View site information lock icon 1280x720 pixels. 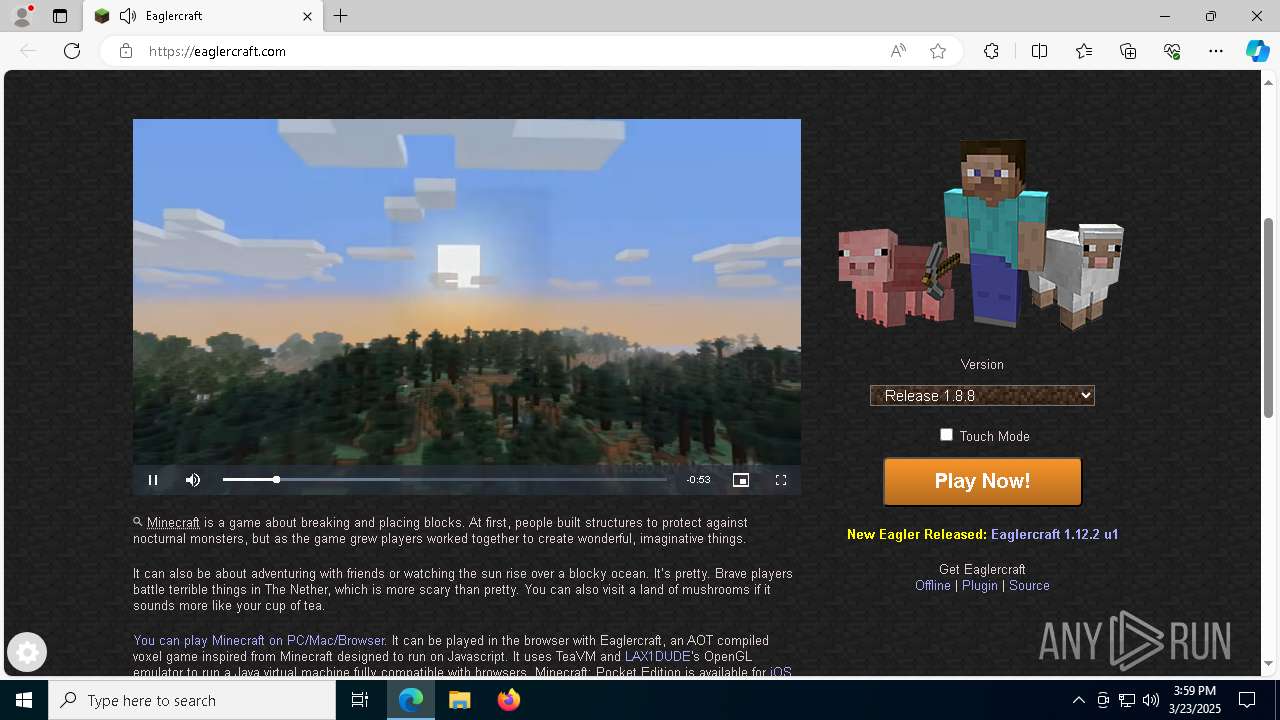[126, 51]
